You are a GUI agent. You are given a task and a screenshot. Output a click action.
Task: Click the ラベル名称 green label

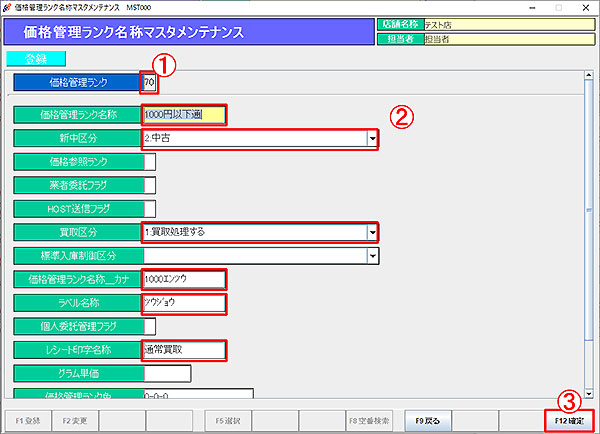click(x=79, y=303)
